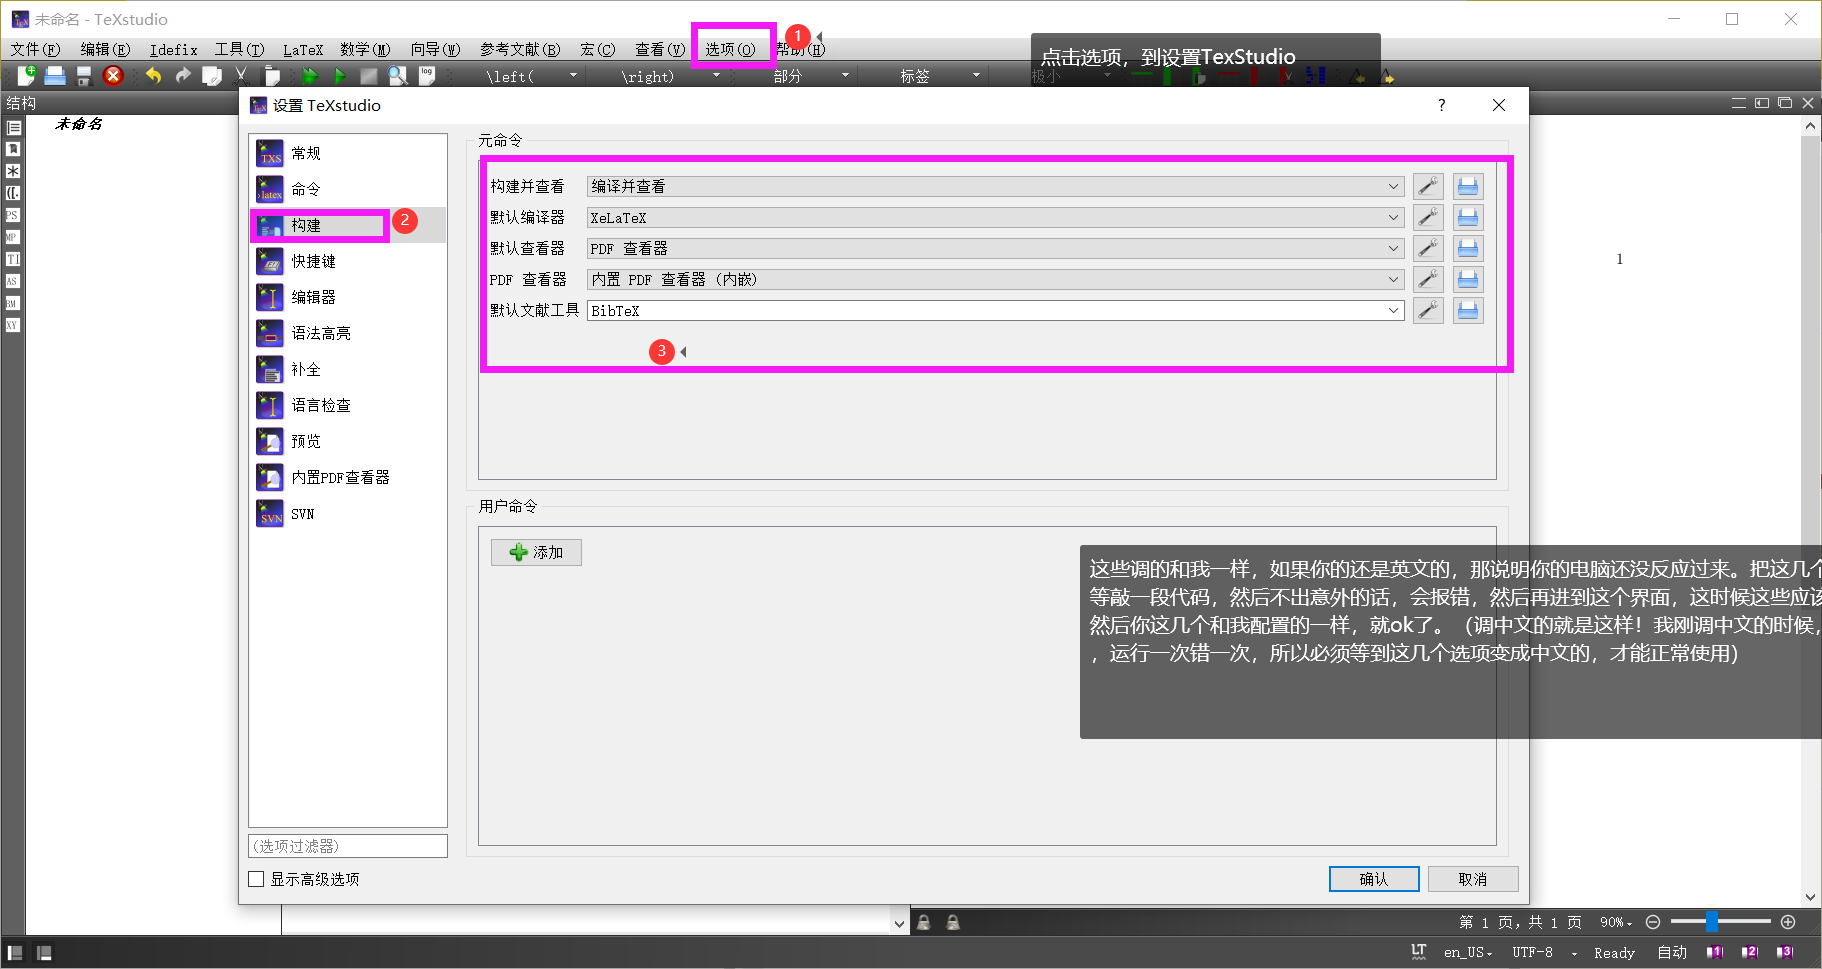Click the Cut scissors icon on the toolbar
Image resolution: width=1822 pixels, height=969 pixels.
pyautogui.click(x=241, y=75)
